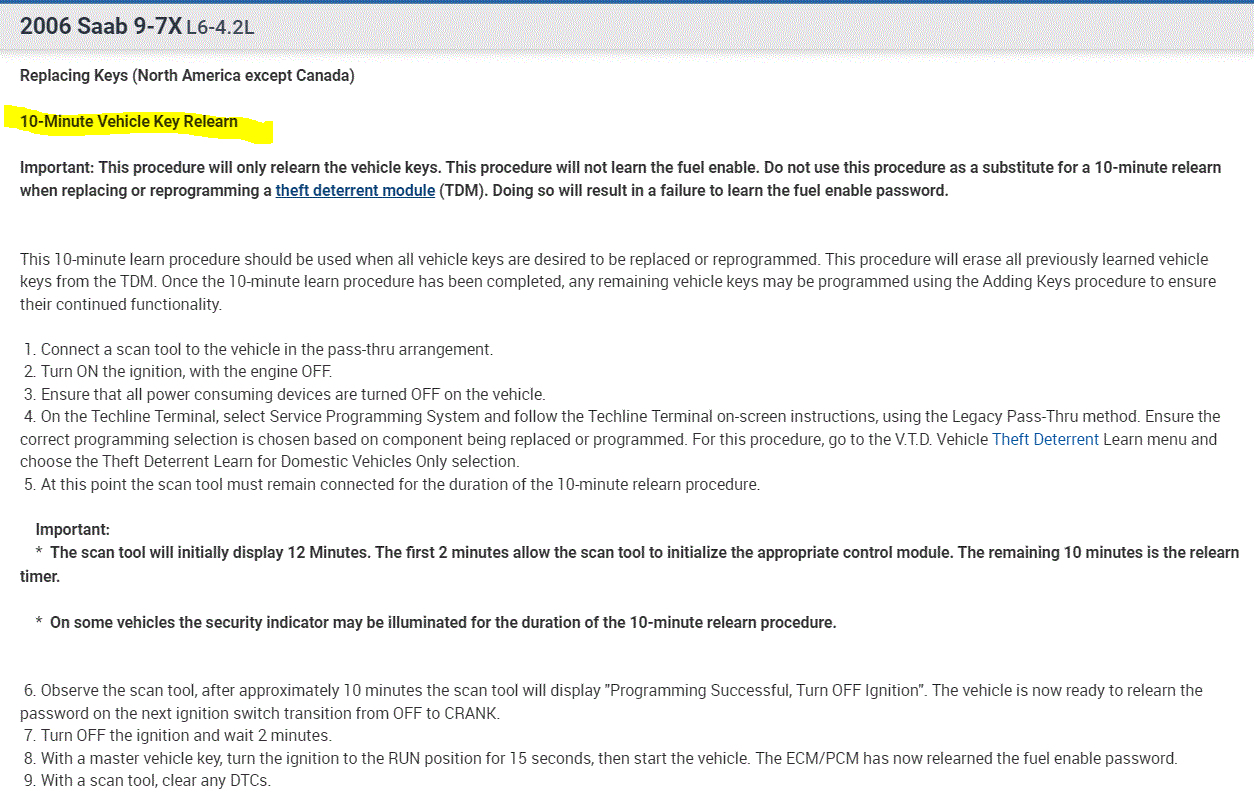Select the L6-4.2L engine label
Screen dimensions: 1254x802
point(221,28)
